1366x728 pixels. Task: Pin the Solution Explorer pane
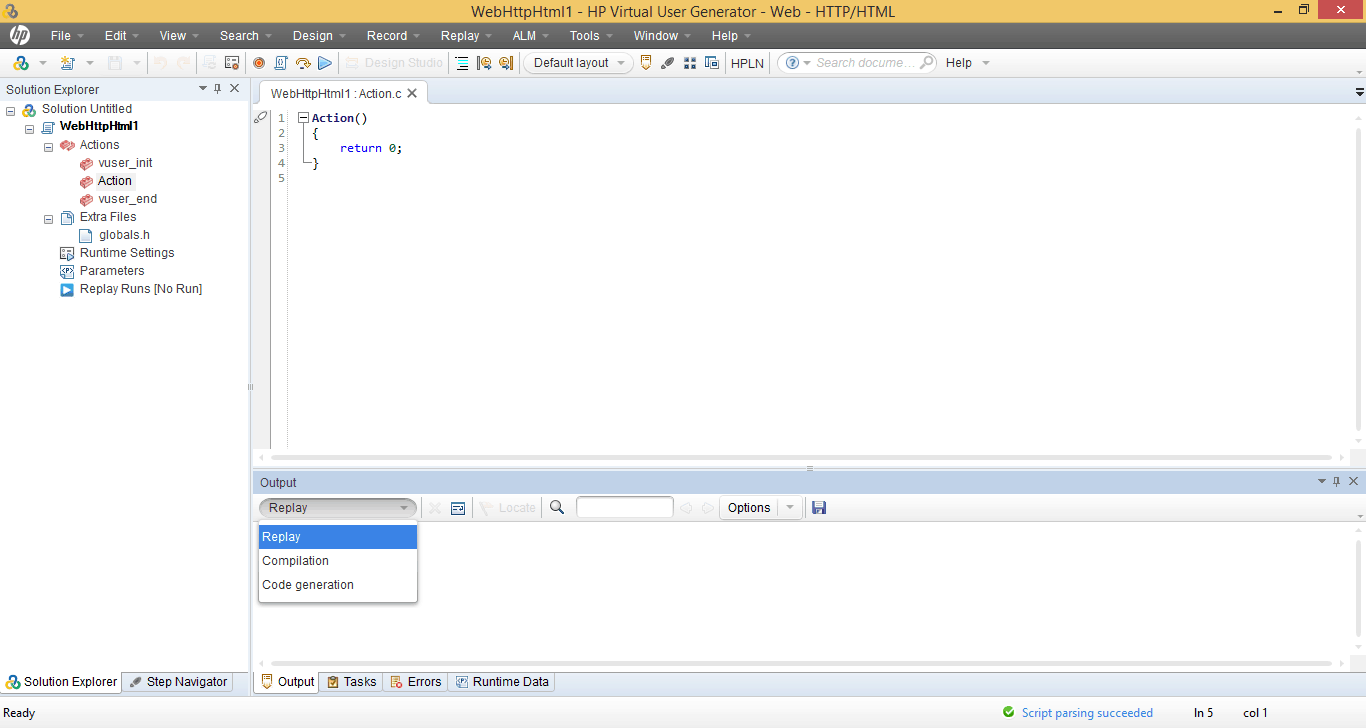pos(218,89)
